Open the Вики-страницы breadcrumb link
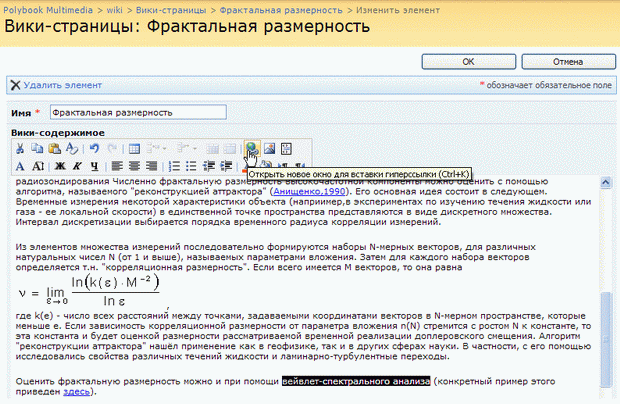 click(171, 10)
